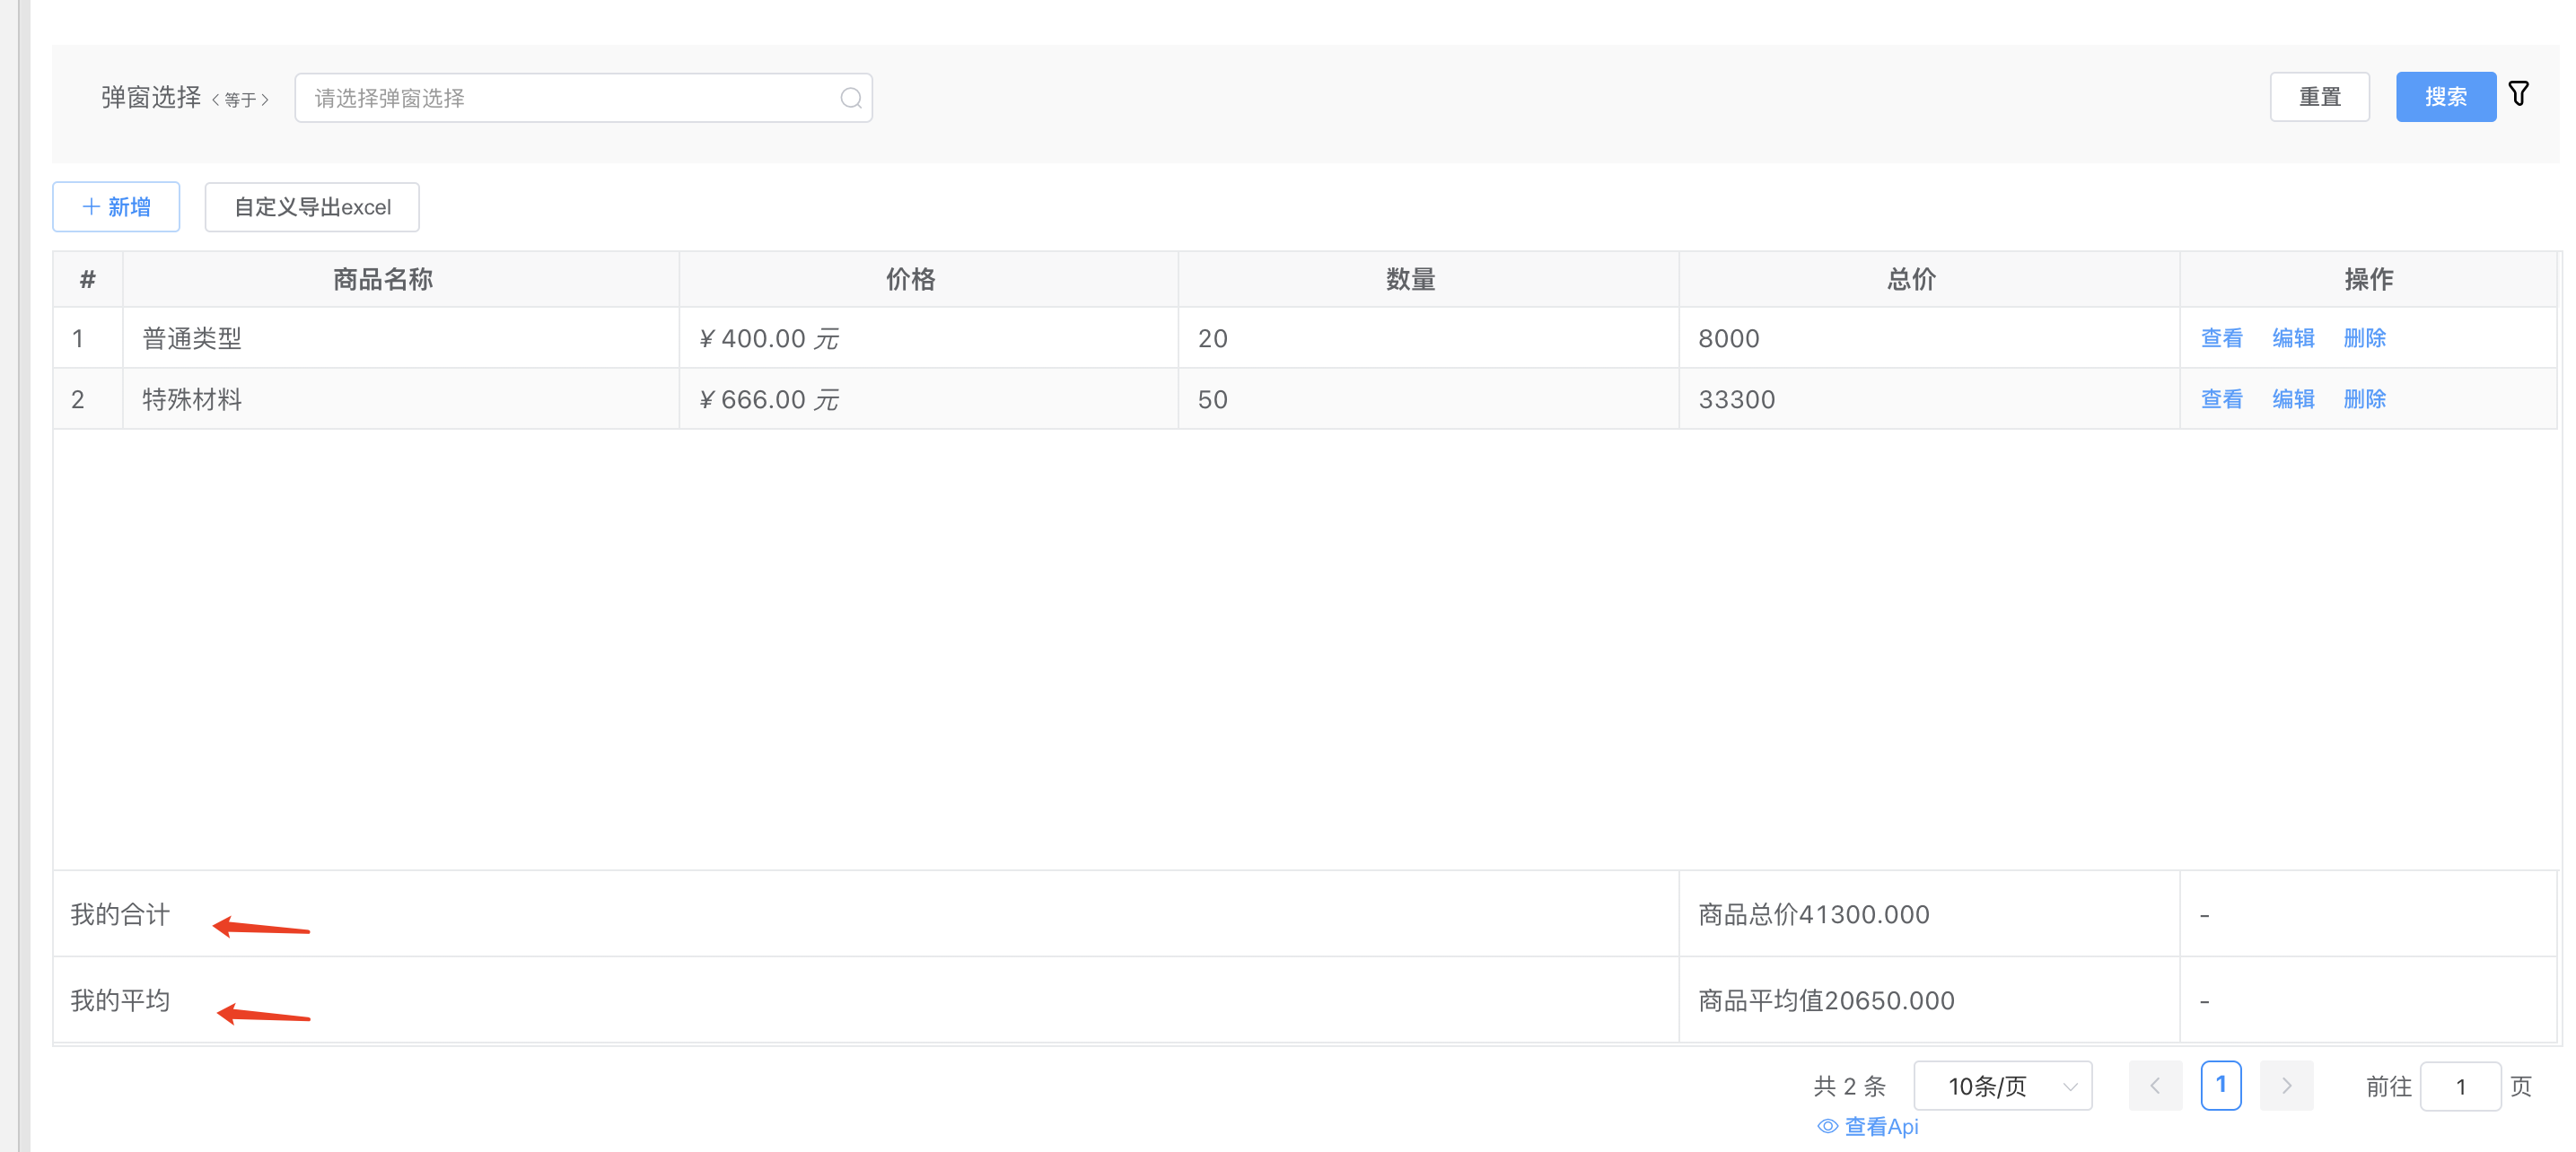Viewport: 2576px width, 1152px height.
Task: Edit the 普通类型 row
Action: tap(2293, 338)
